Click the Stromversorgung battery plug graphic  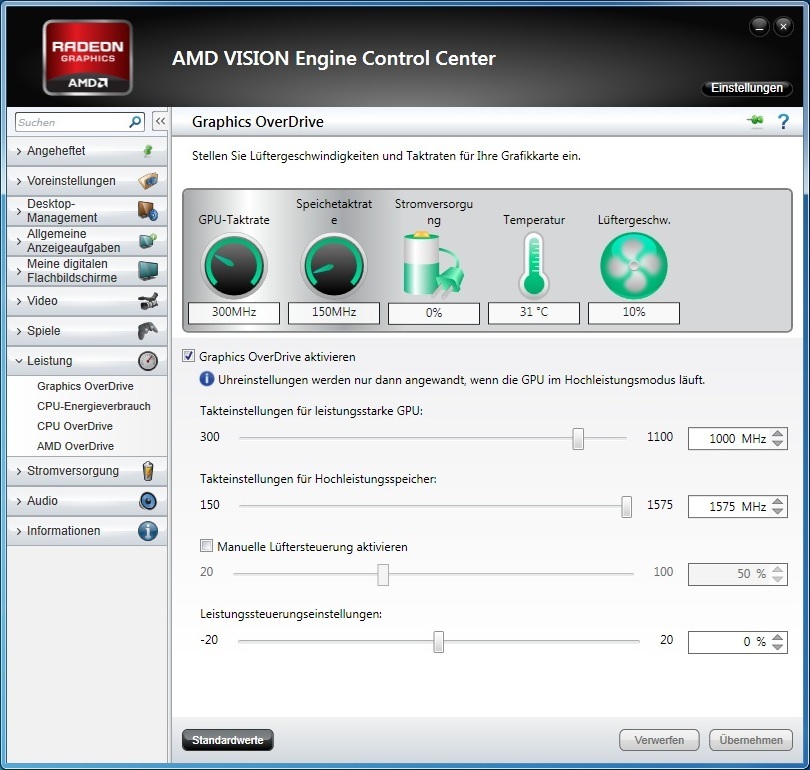433,265
